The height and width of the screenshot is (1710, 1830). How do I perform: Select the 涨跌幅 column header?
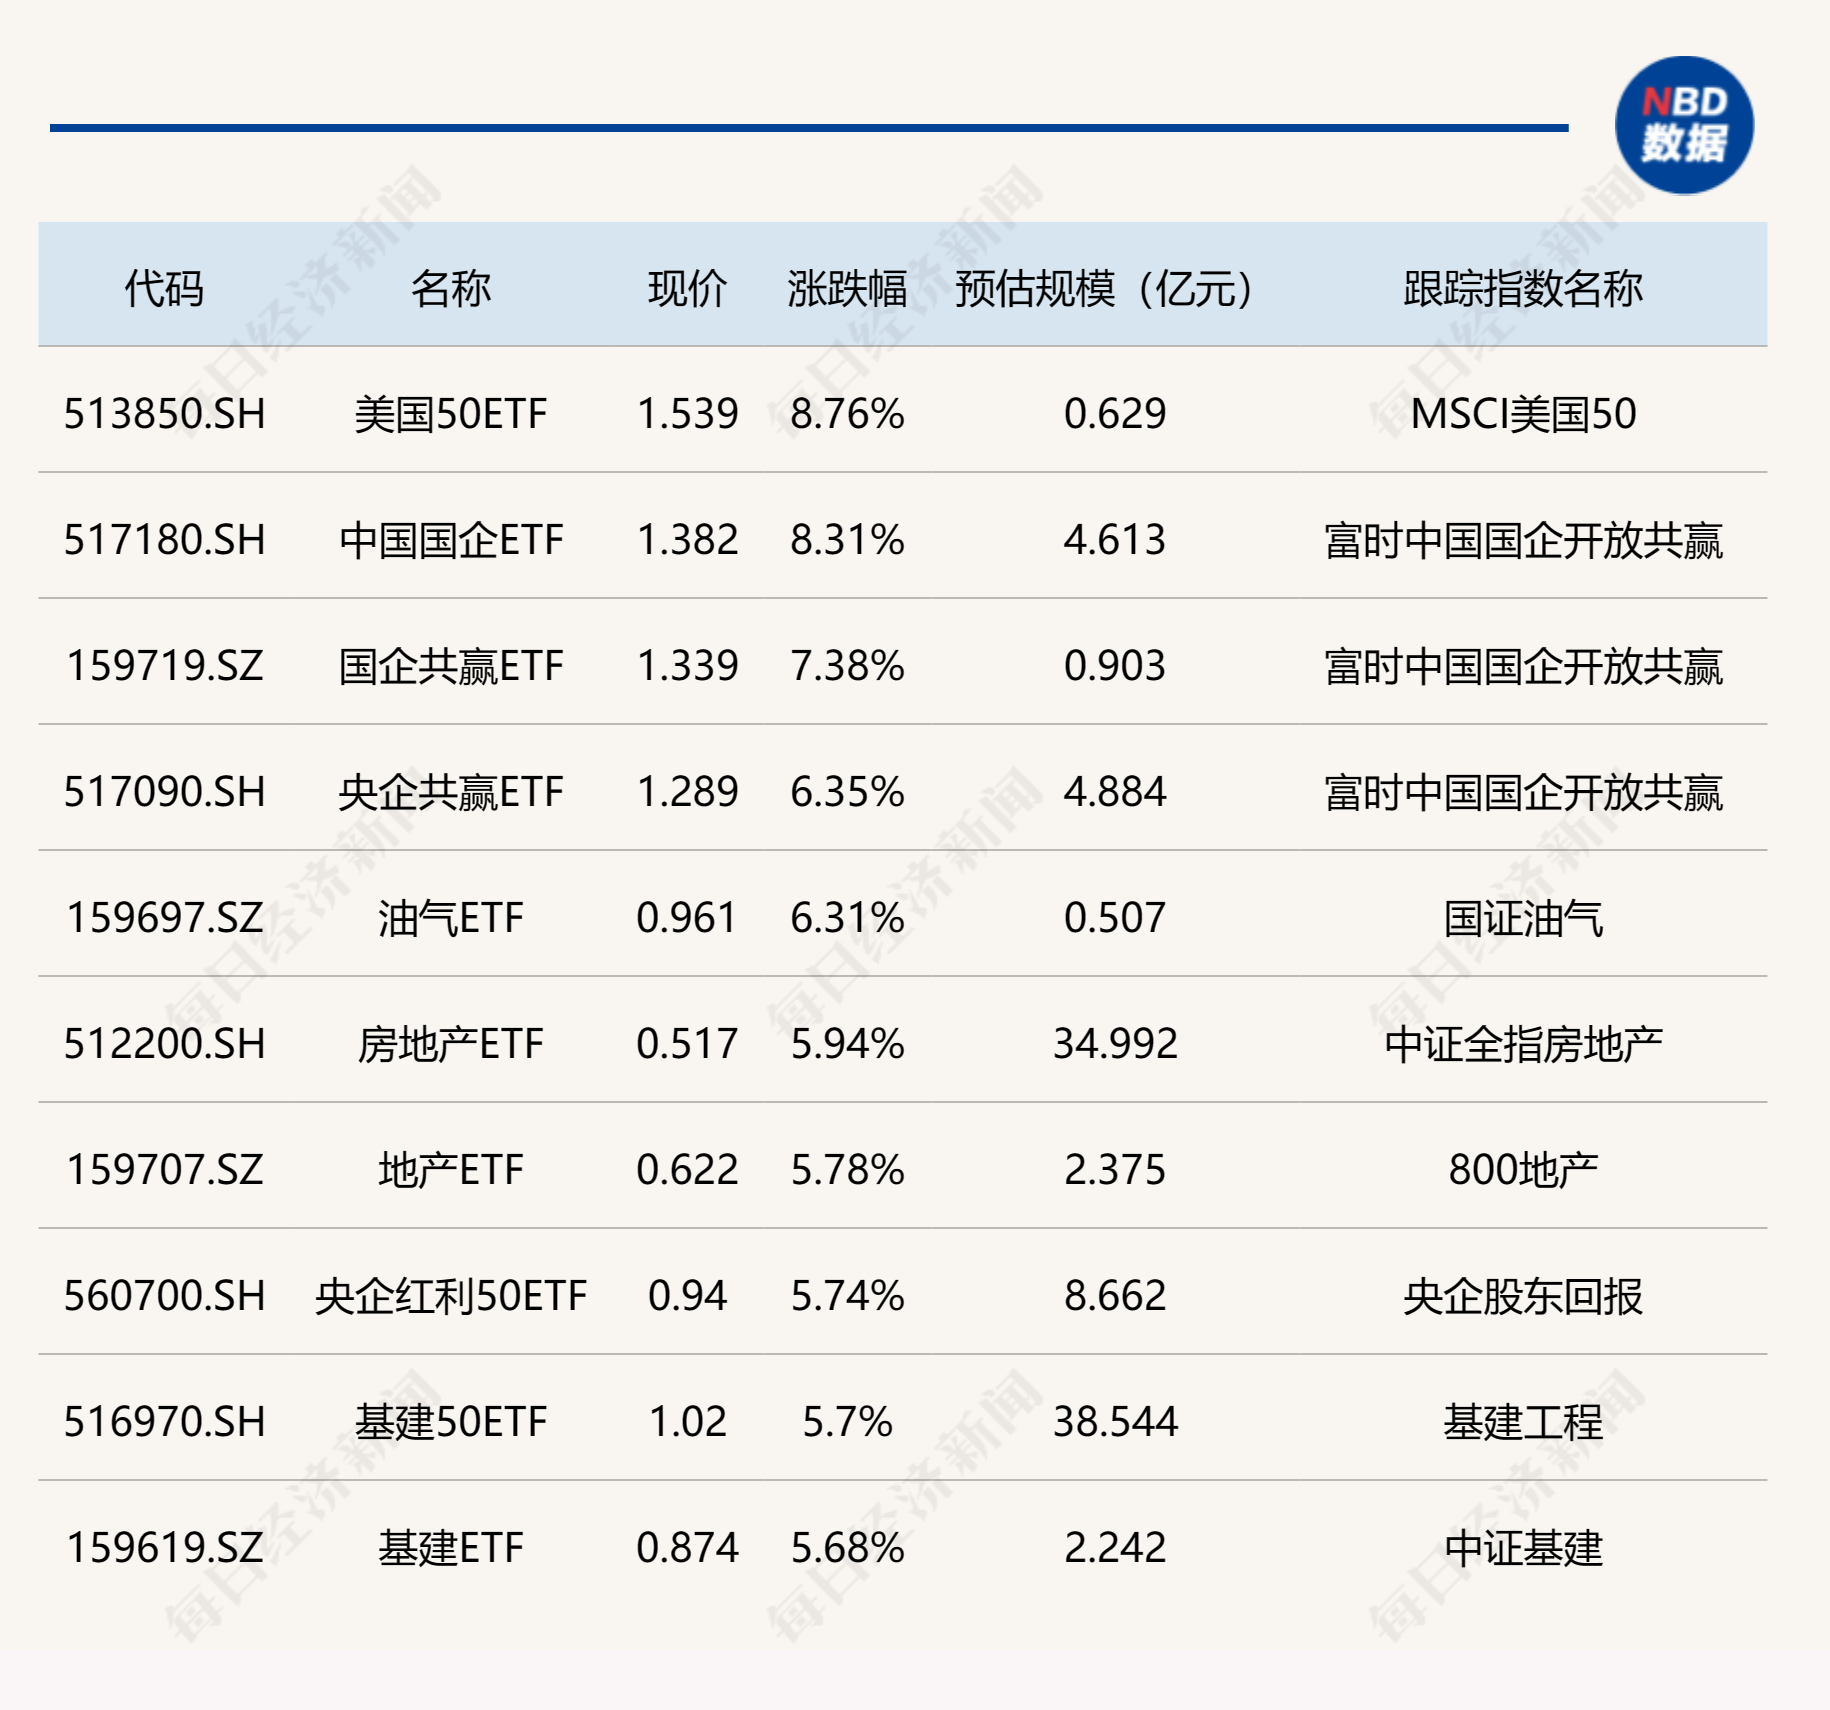click(847, 289)
